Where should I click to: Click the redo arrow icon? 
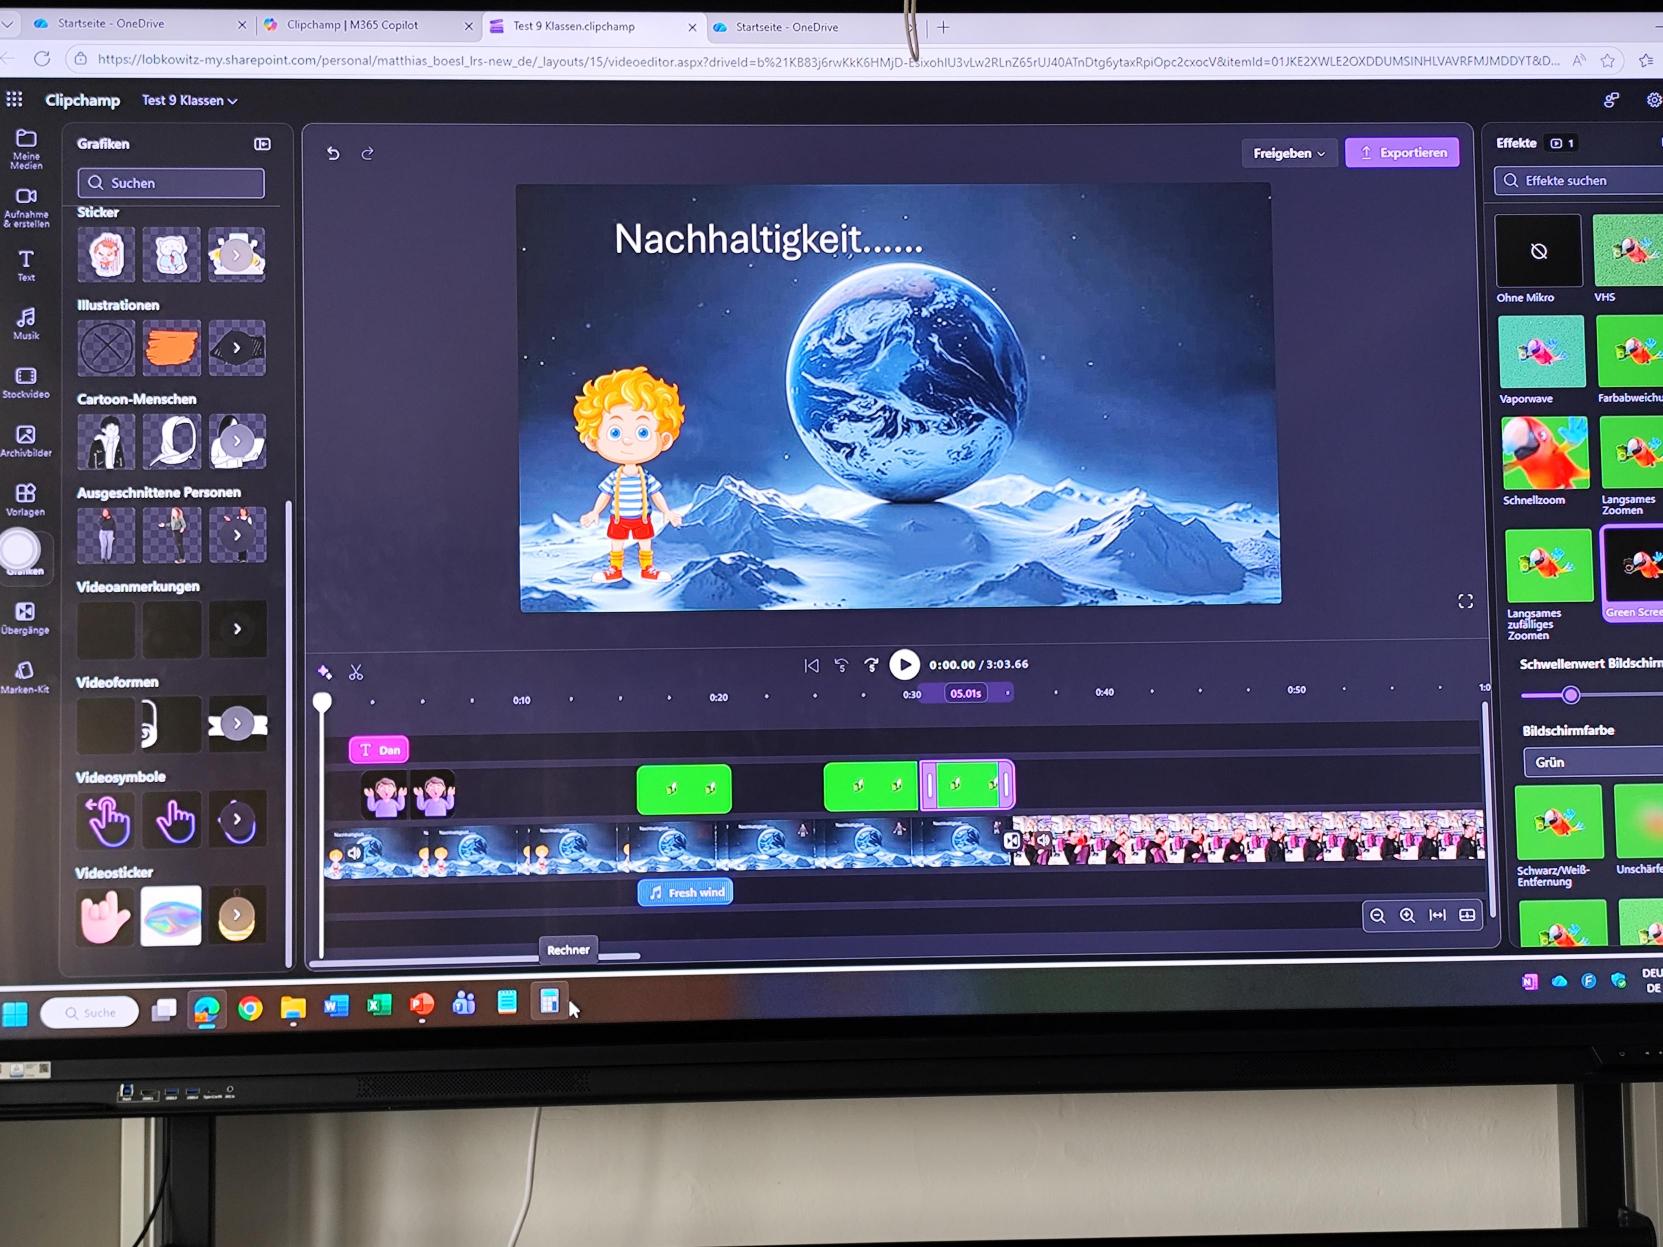pyautogui.click(x=367, y=154)
